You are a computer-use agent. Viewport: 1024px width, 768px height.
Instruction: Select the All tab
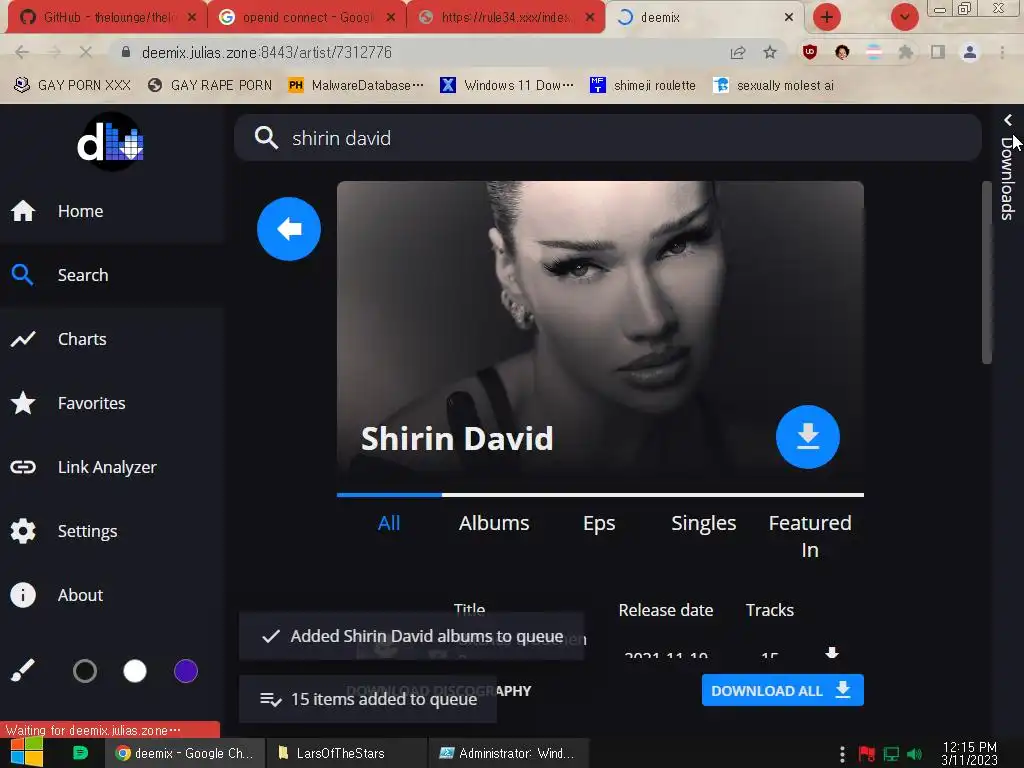[x=389, y=523]
